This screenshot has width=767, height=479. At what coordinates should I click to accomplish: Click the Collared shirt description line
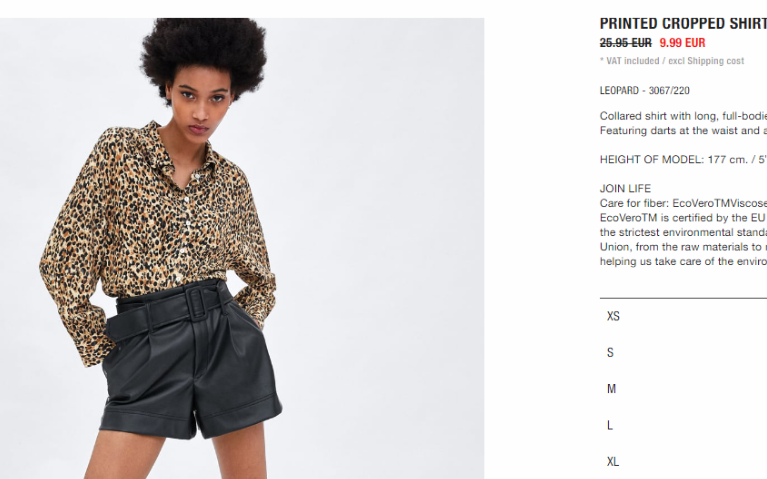tap(683, 116)
